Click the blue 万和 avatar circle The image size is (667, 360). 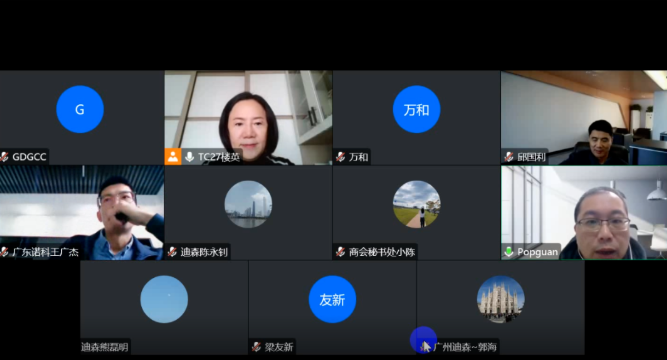(416, 109)
